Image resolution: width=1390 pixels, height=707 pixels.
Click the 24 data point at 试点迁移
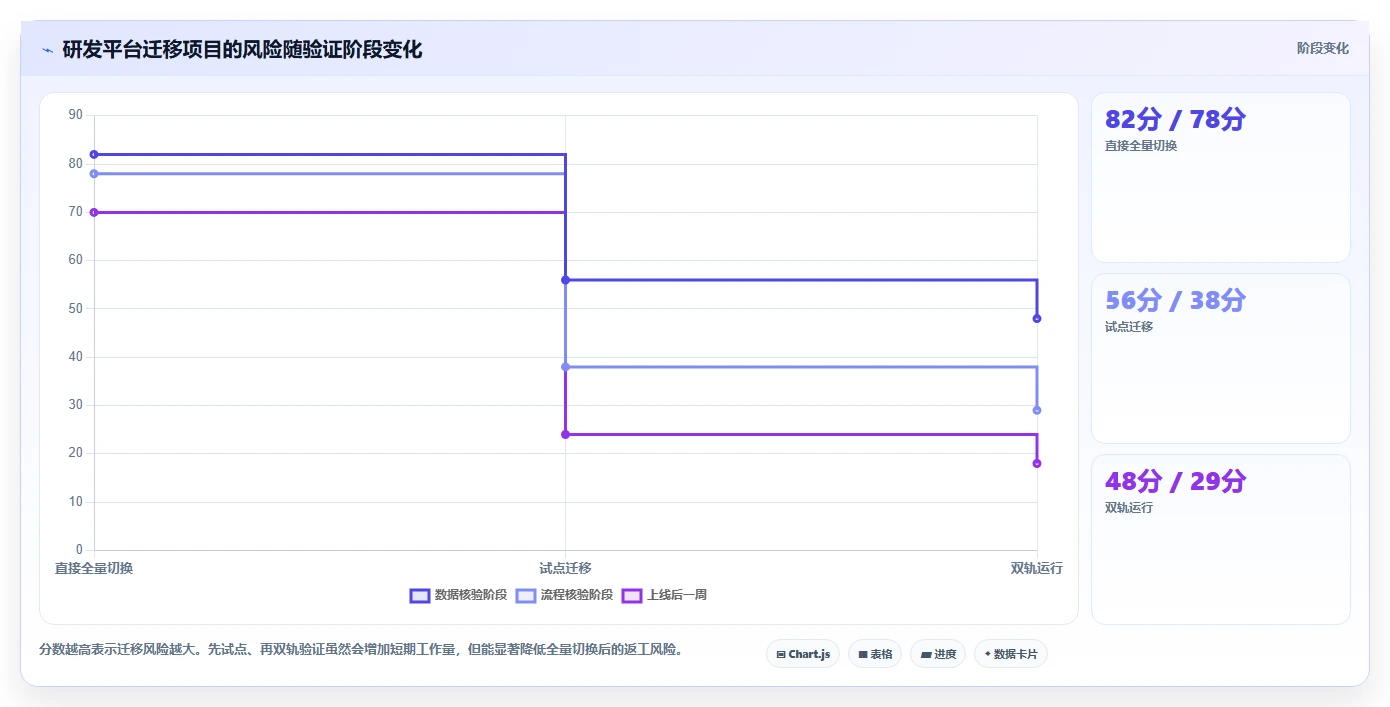coord(565,434)
